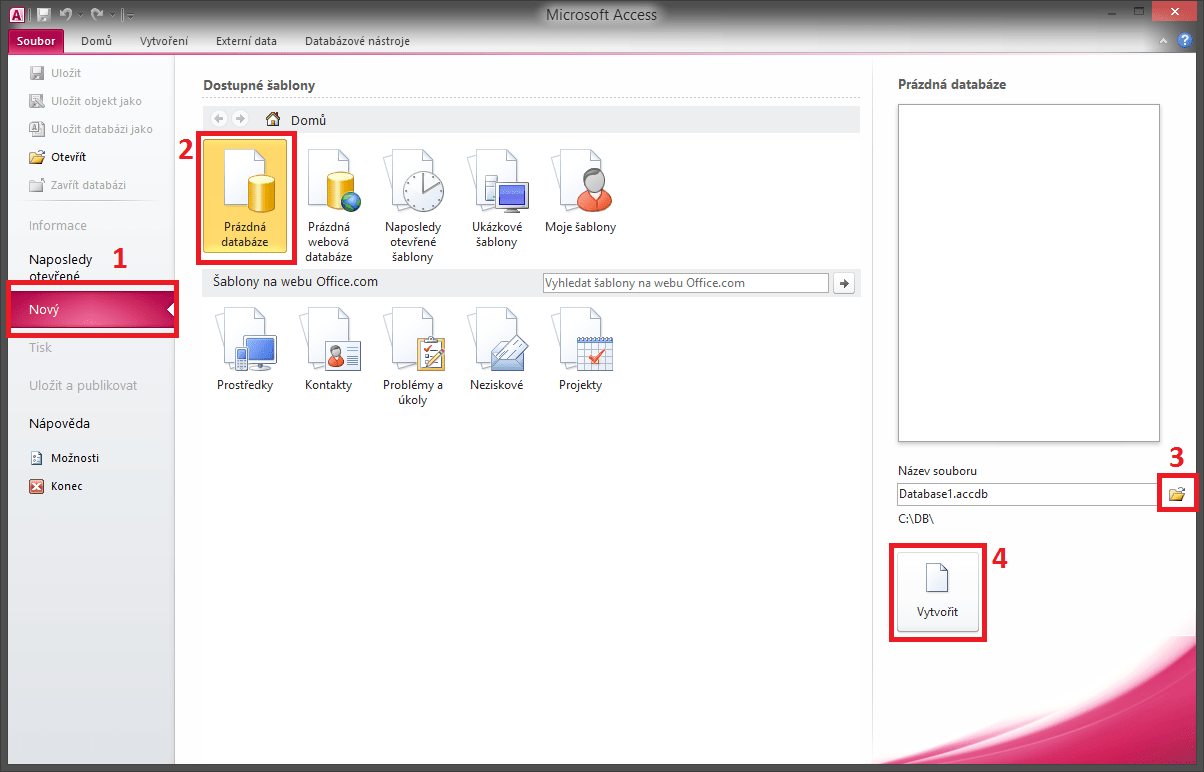Open the Nápověda section
Viewport: 1204px width, 772px height.
(59, 423)
